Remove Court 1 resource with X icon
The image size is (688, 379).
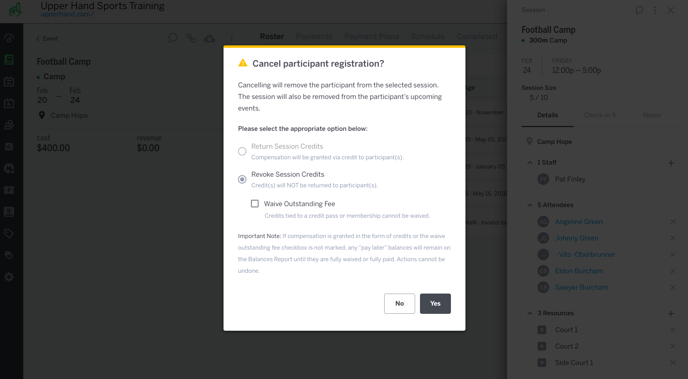(x=673, y=330)
